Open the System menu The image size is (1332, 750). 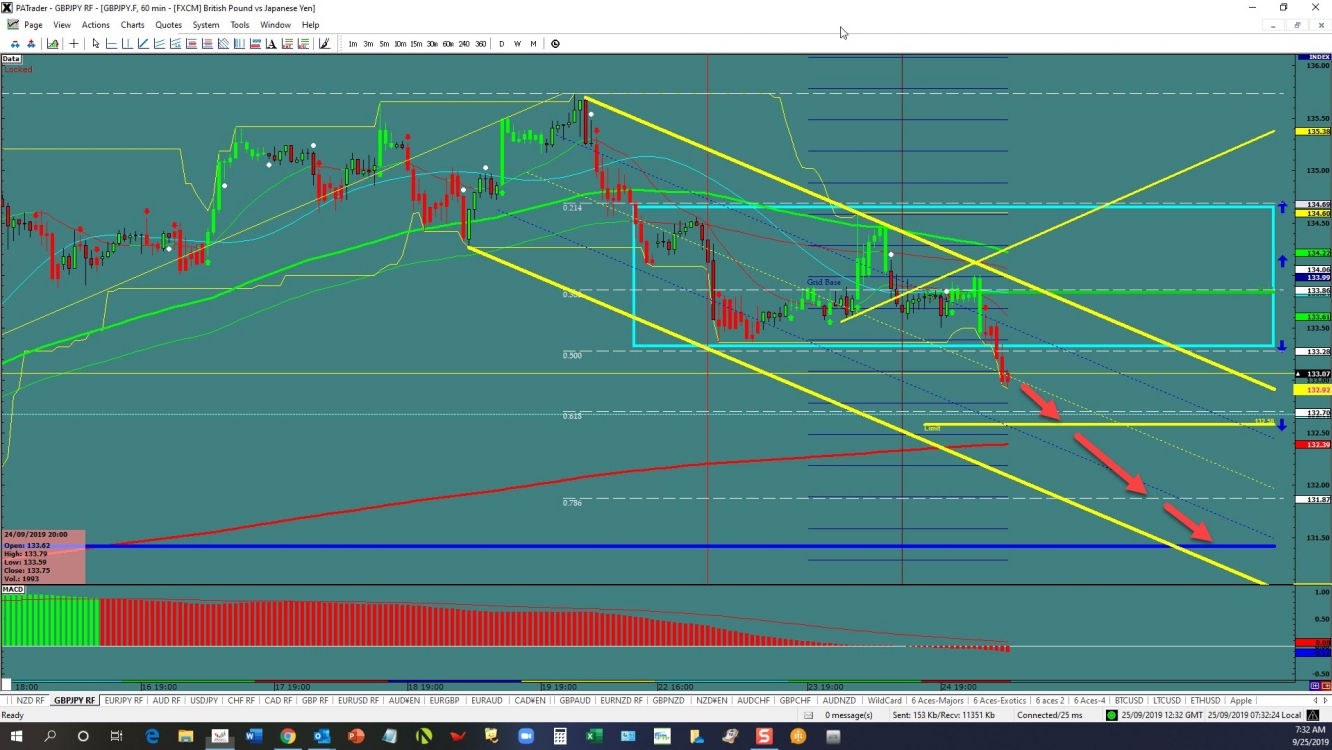(206, 25)
